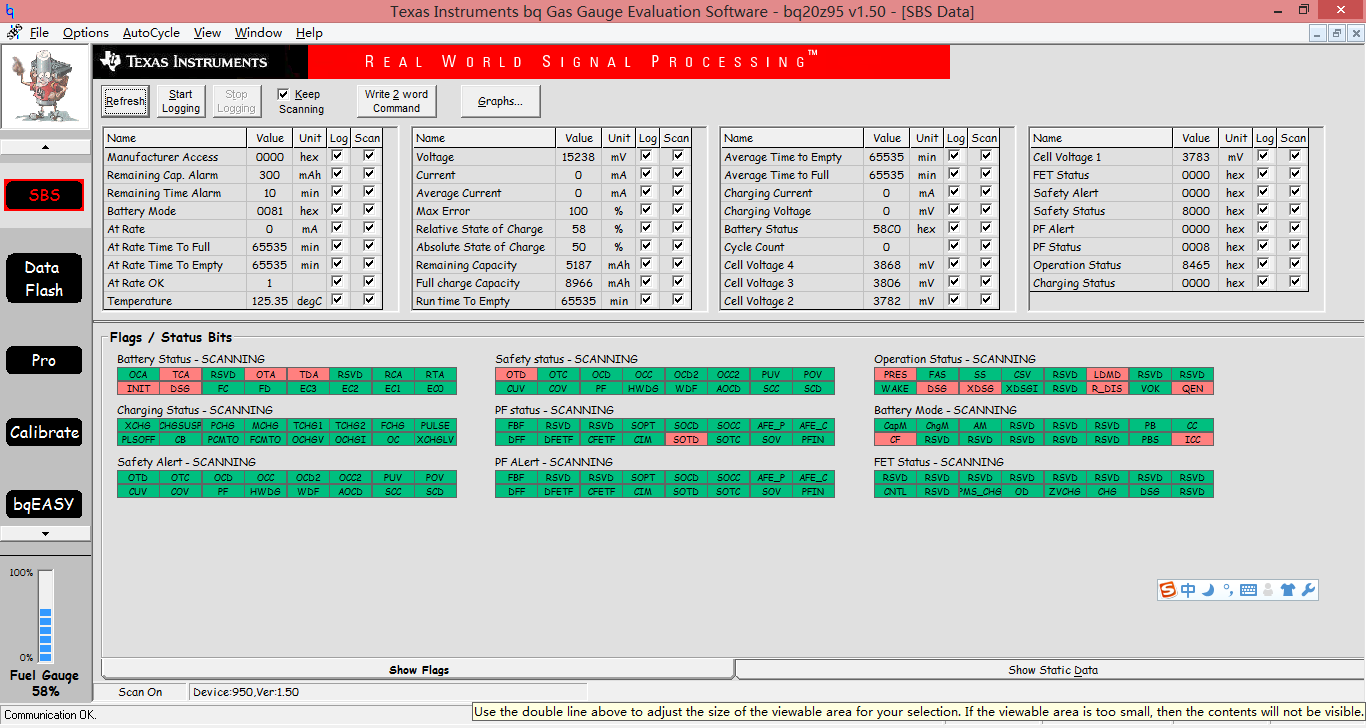The image size is (1366, 728).
Task: Click the down arrow below the bqEASY button
Action: (45, 533)
